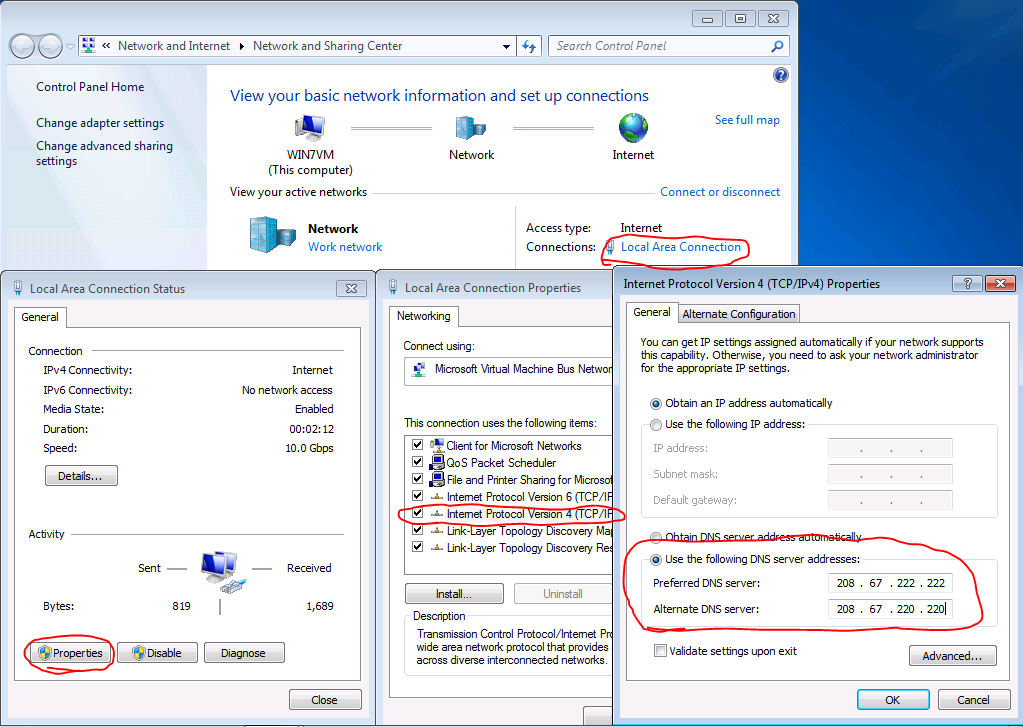Click the Work network building icon

pyautogui.click(x=272, y=236)
